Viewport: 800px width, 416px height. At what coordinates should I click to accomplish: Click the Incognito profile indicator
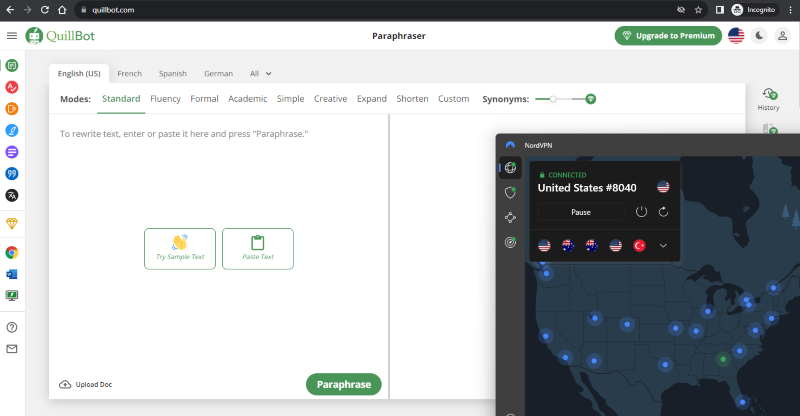[754, 10]
